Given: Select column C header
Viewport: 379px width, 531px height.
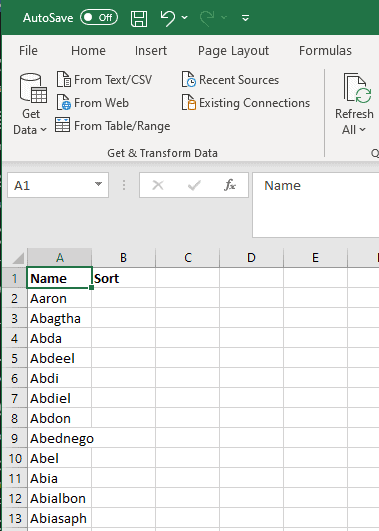Looking at the screenshot, I should (188, 258).
